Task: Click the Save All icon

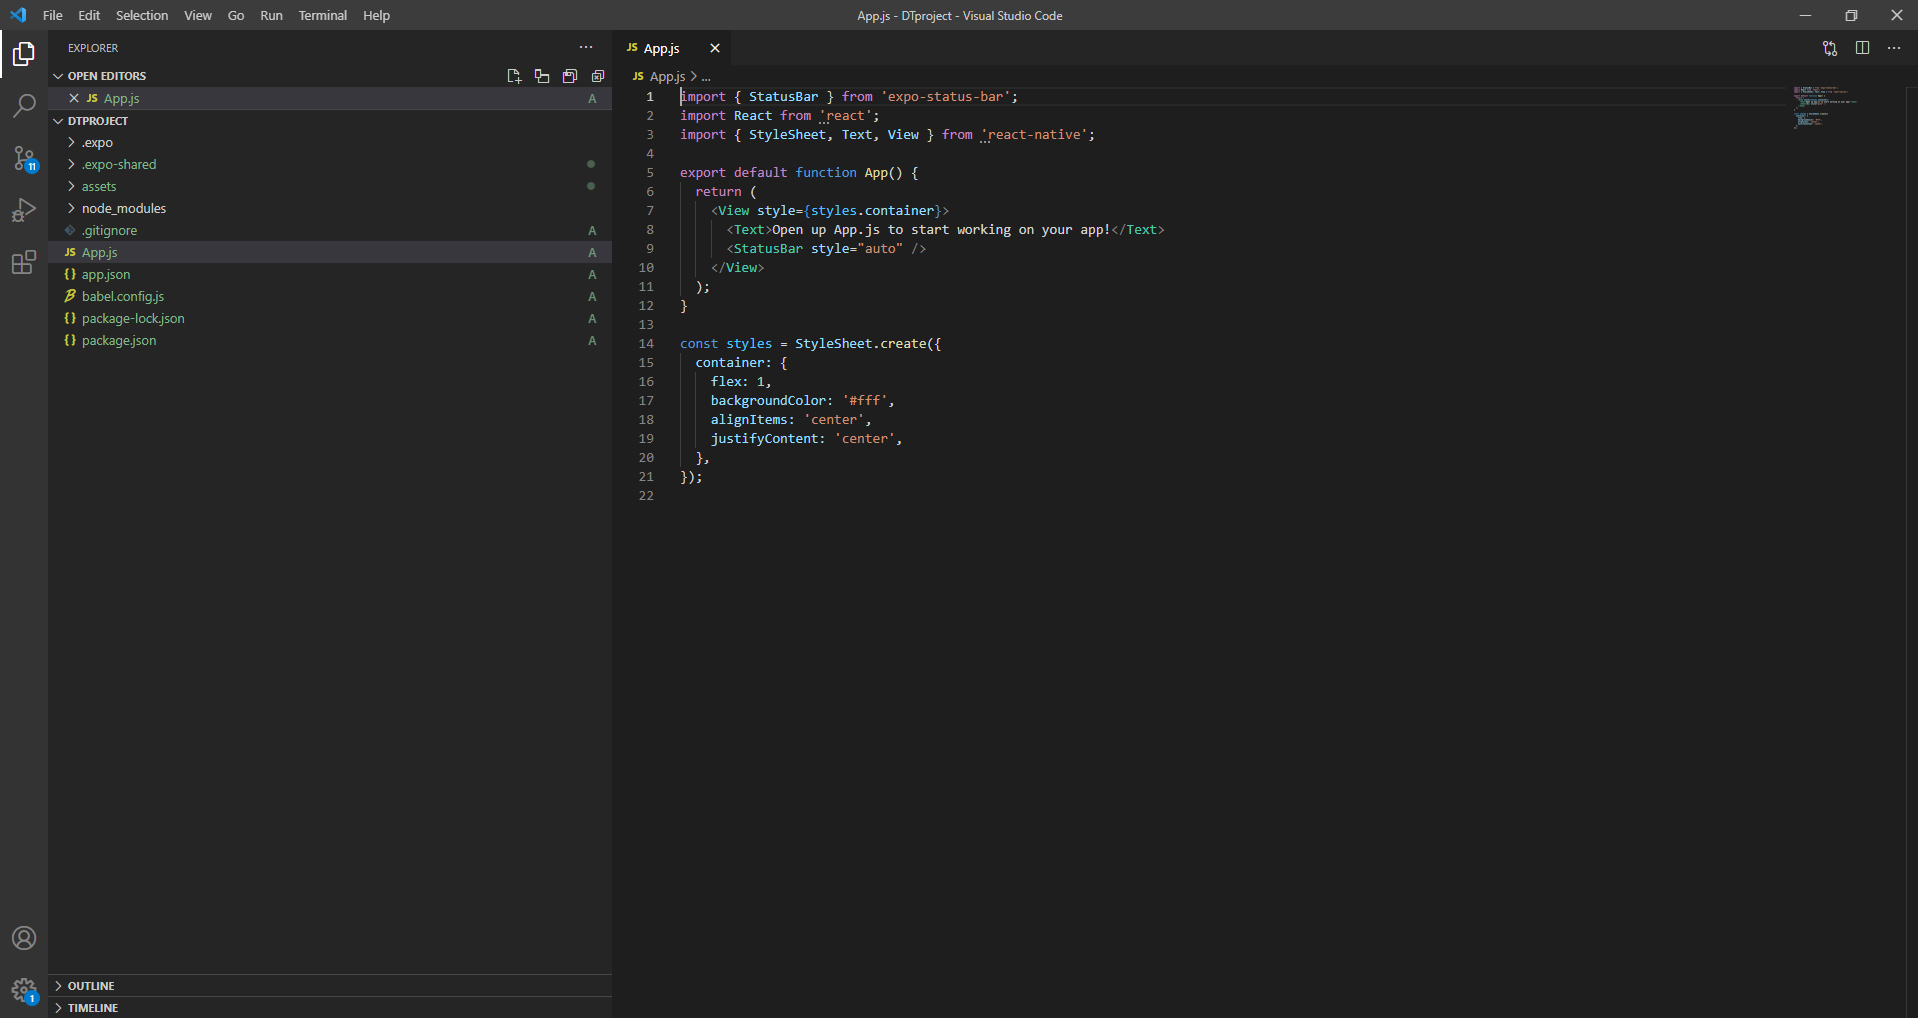Action: coord(570,76)
